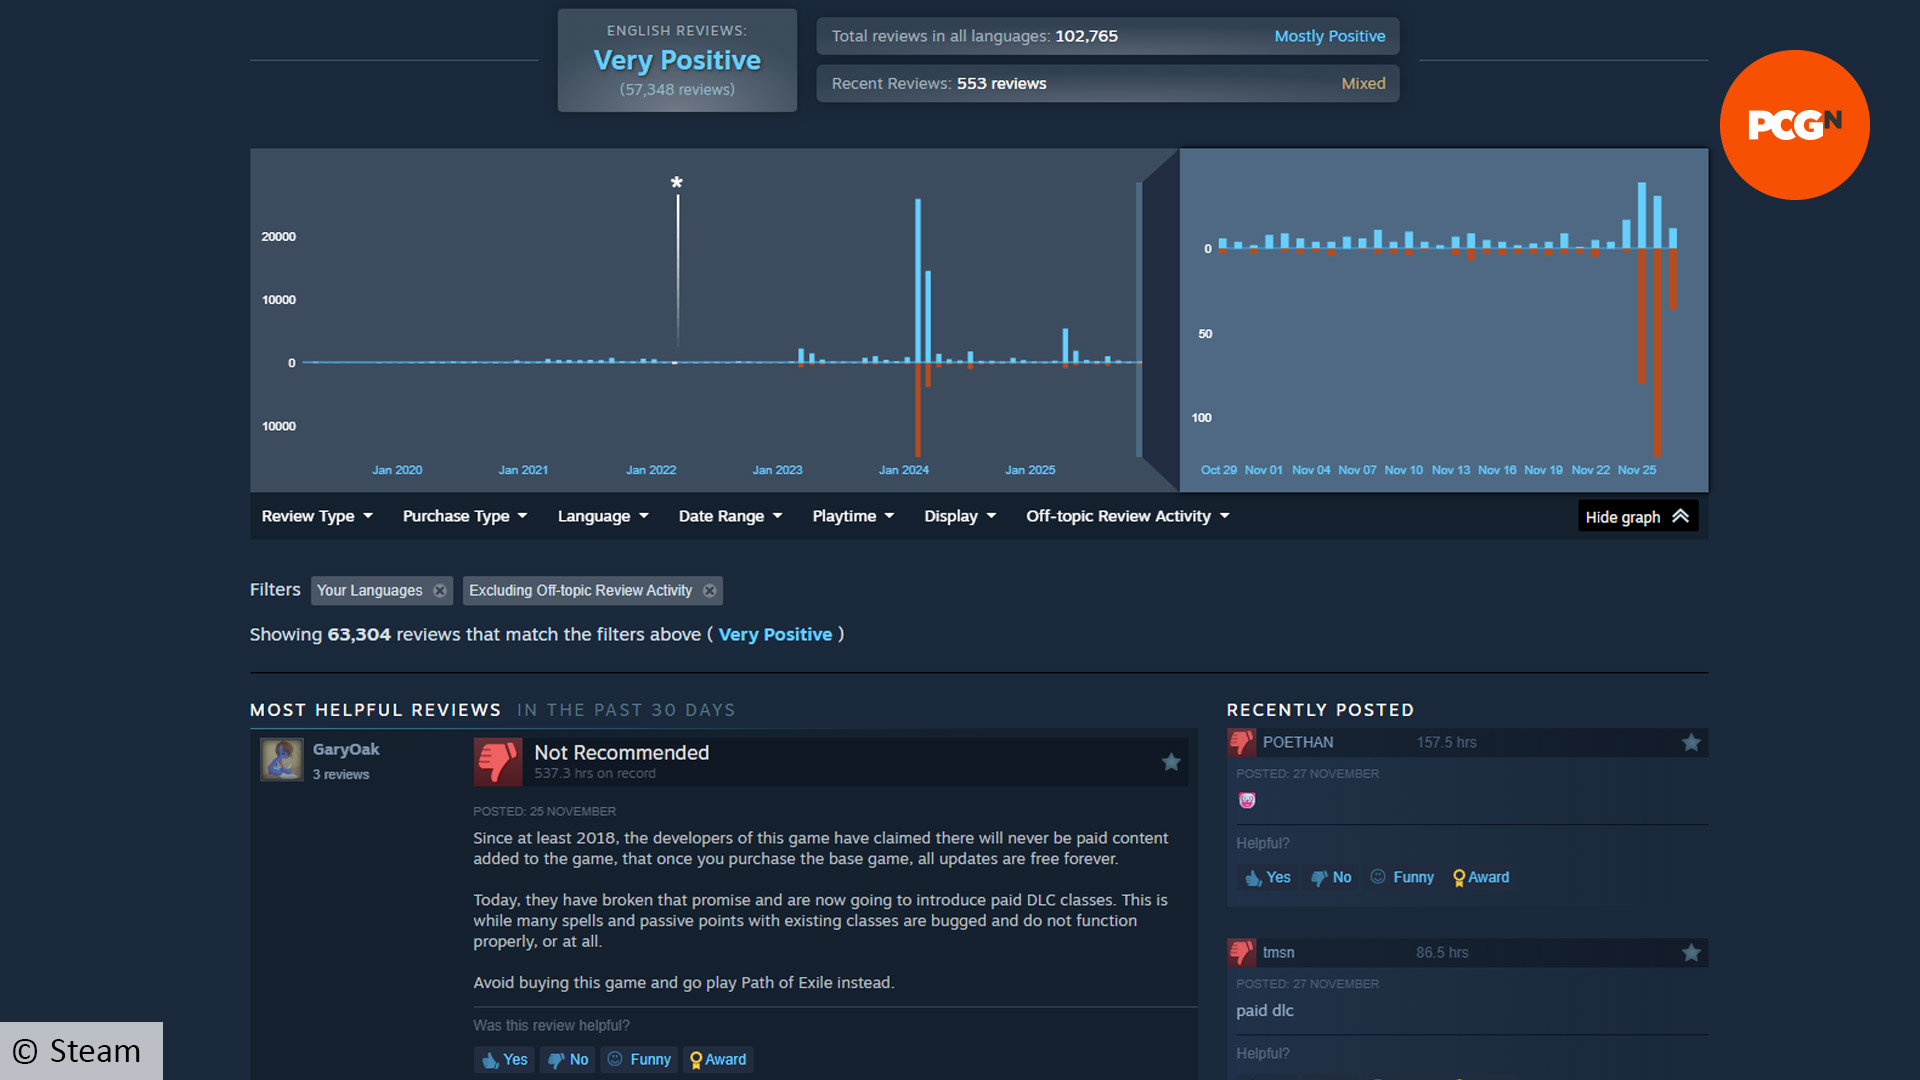Open the Review Type dropdown
Screen dimensions: 1920x1080
[316, 516]
